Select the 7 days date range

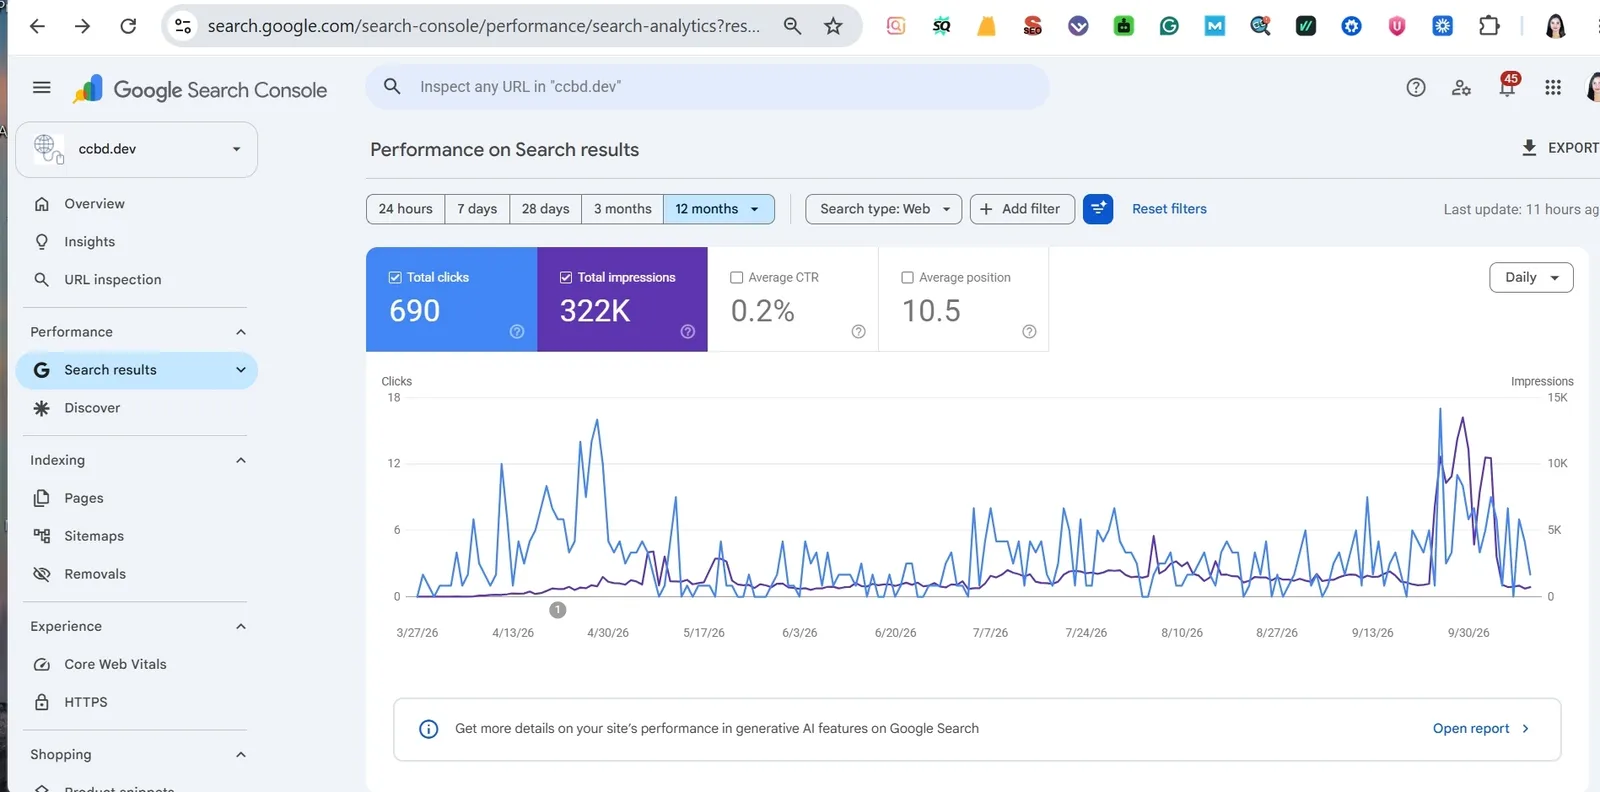[x=477, y=209]
